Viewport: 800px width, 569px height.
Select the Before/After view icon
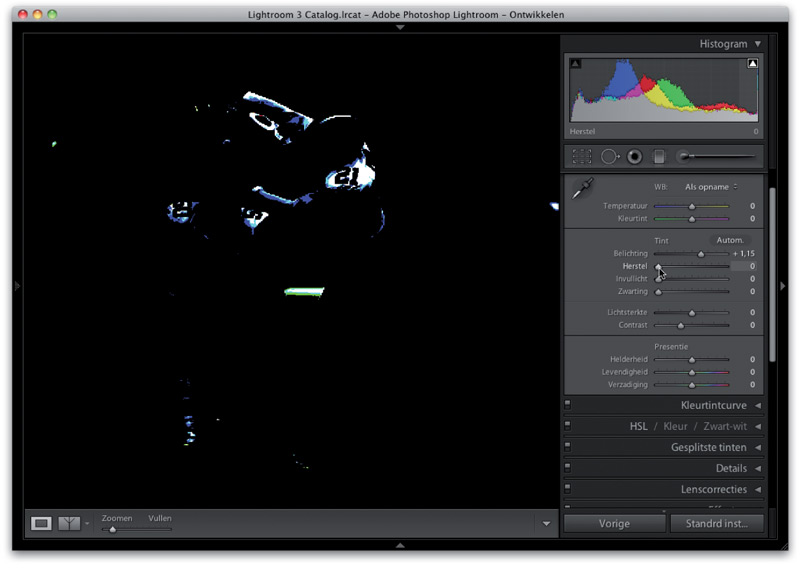pos(69,523)
